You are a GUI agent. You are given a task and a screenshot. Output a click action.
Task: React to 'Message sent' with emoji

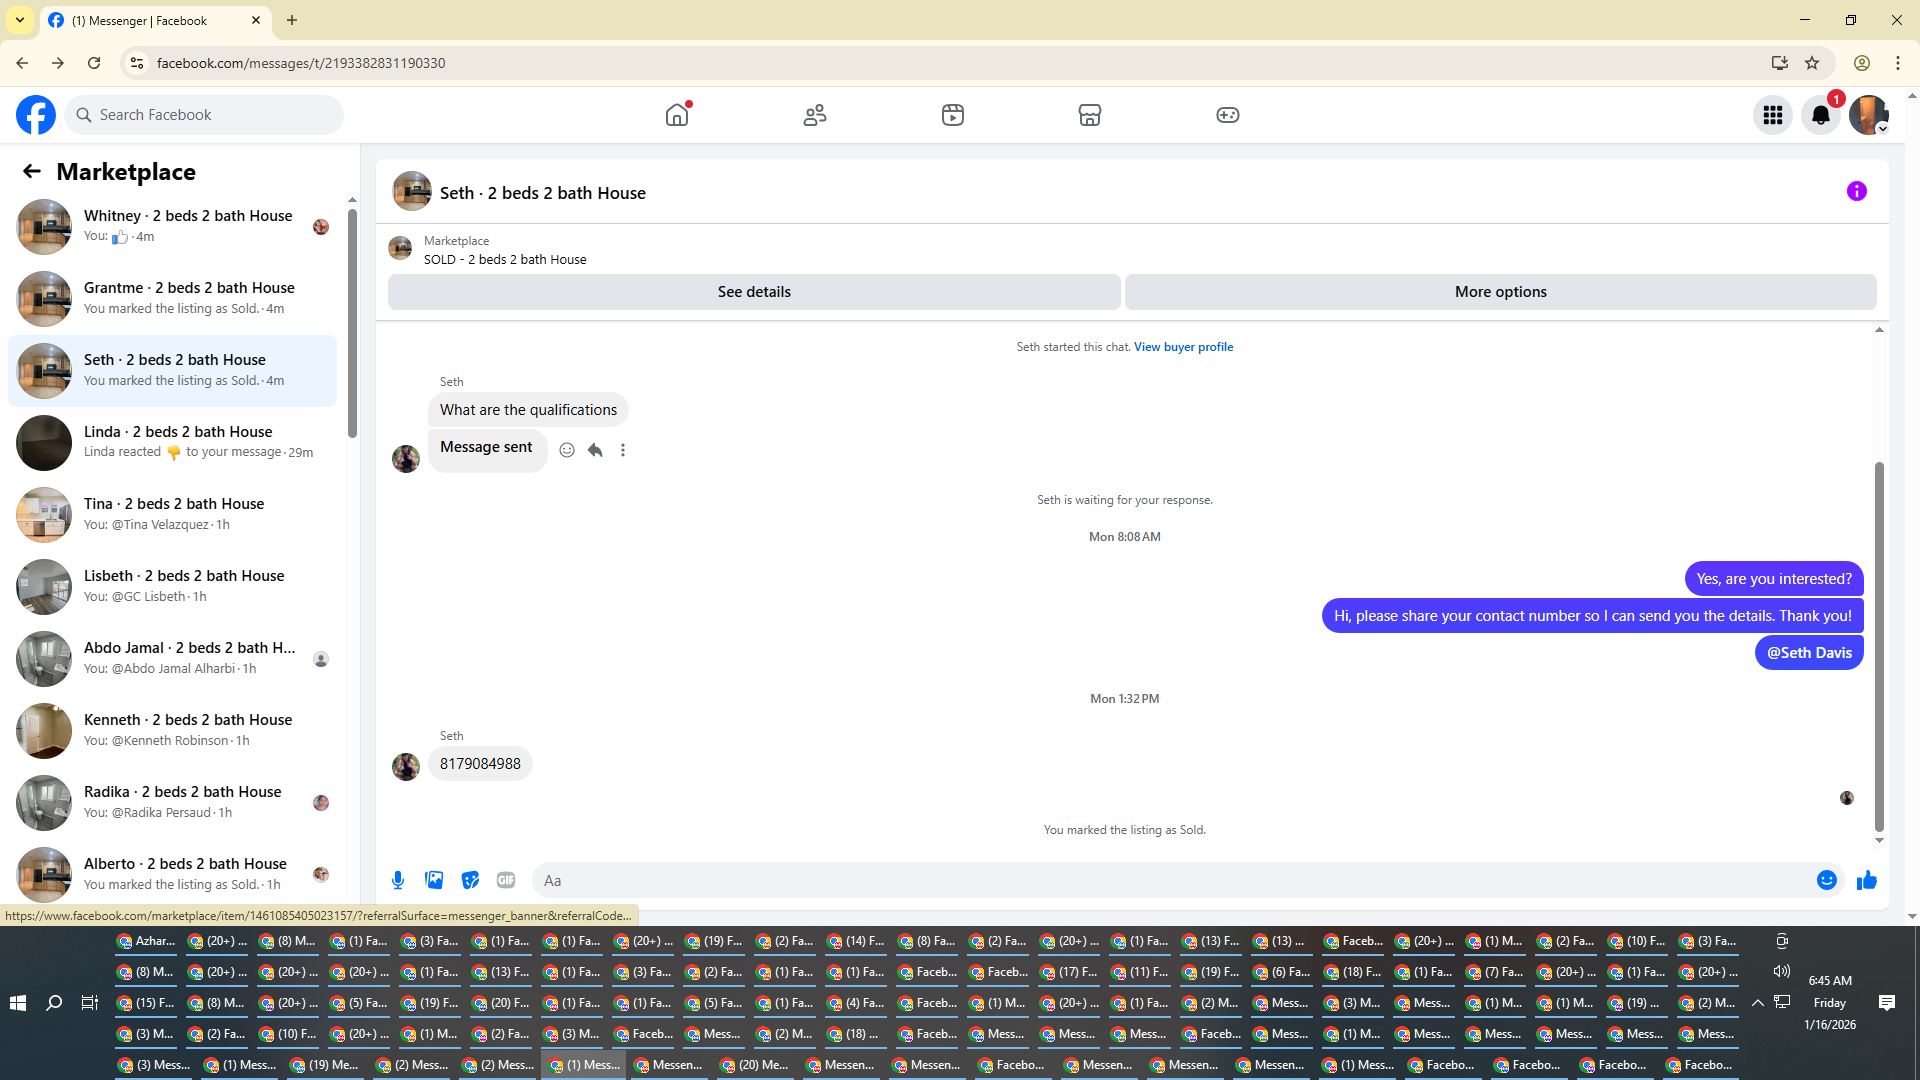[567, 450]
